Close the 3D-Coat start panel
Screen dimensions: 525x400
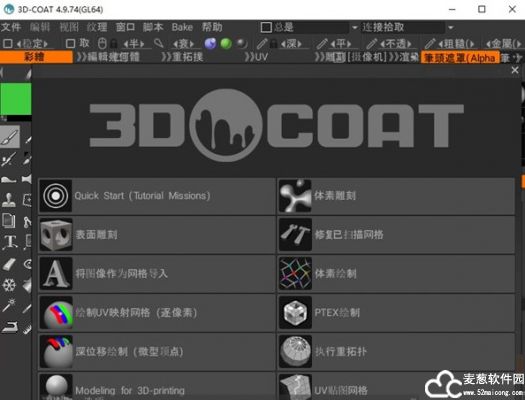pos(515,70)
